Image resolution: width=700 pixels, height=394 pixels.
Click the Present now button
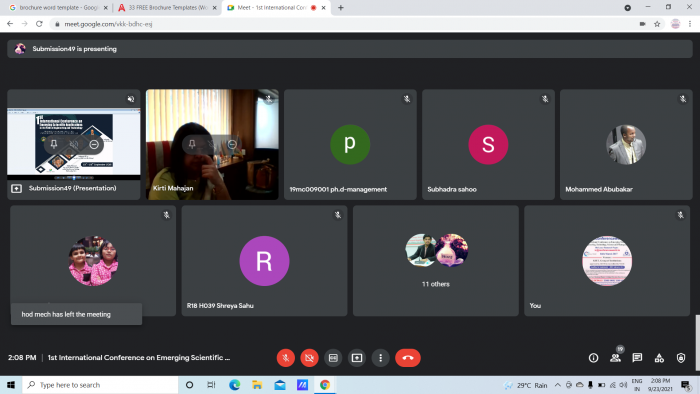coord(357,358)
